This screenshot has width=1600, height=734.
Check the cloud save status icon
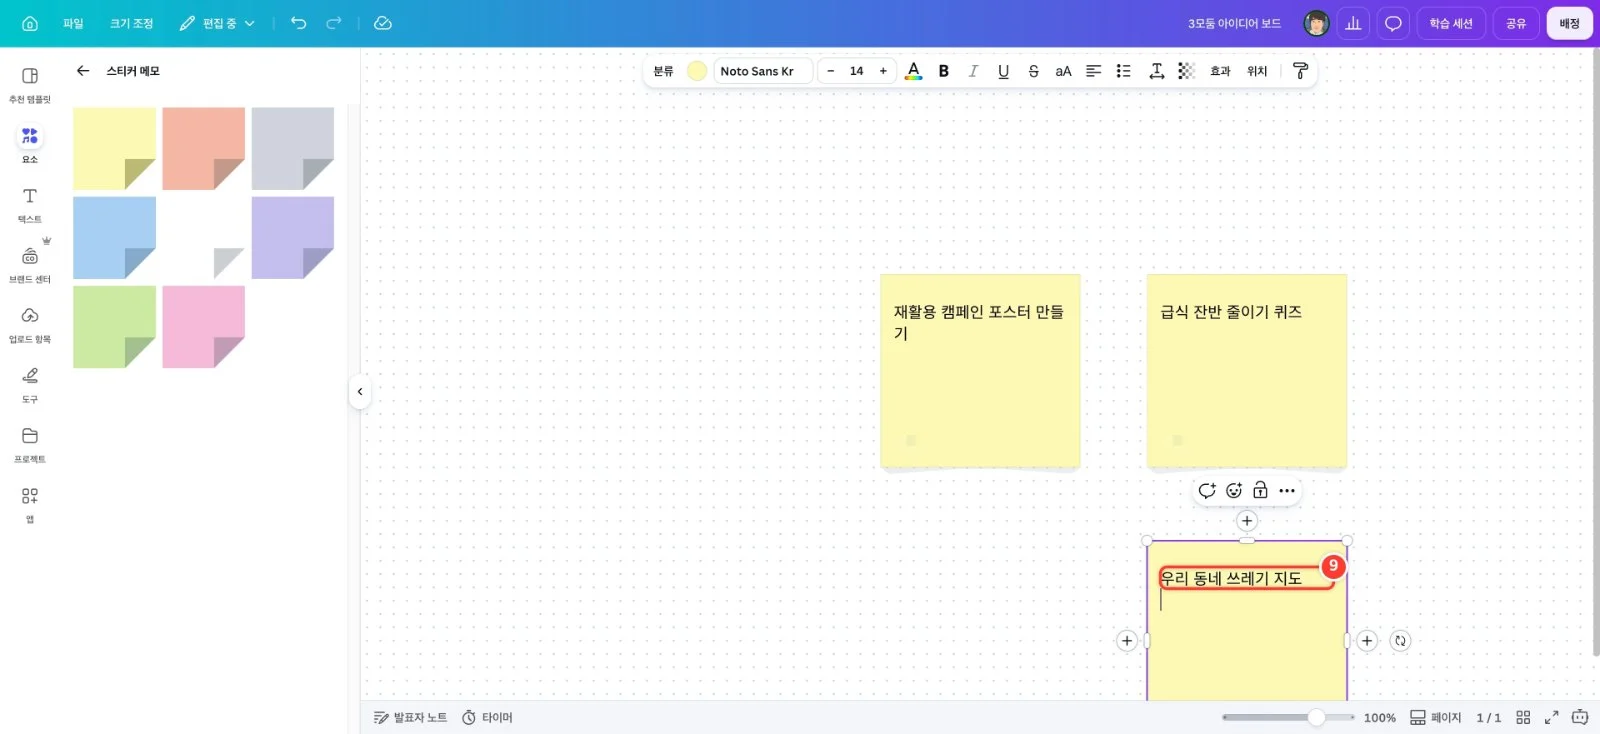coord(382,23)
